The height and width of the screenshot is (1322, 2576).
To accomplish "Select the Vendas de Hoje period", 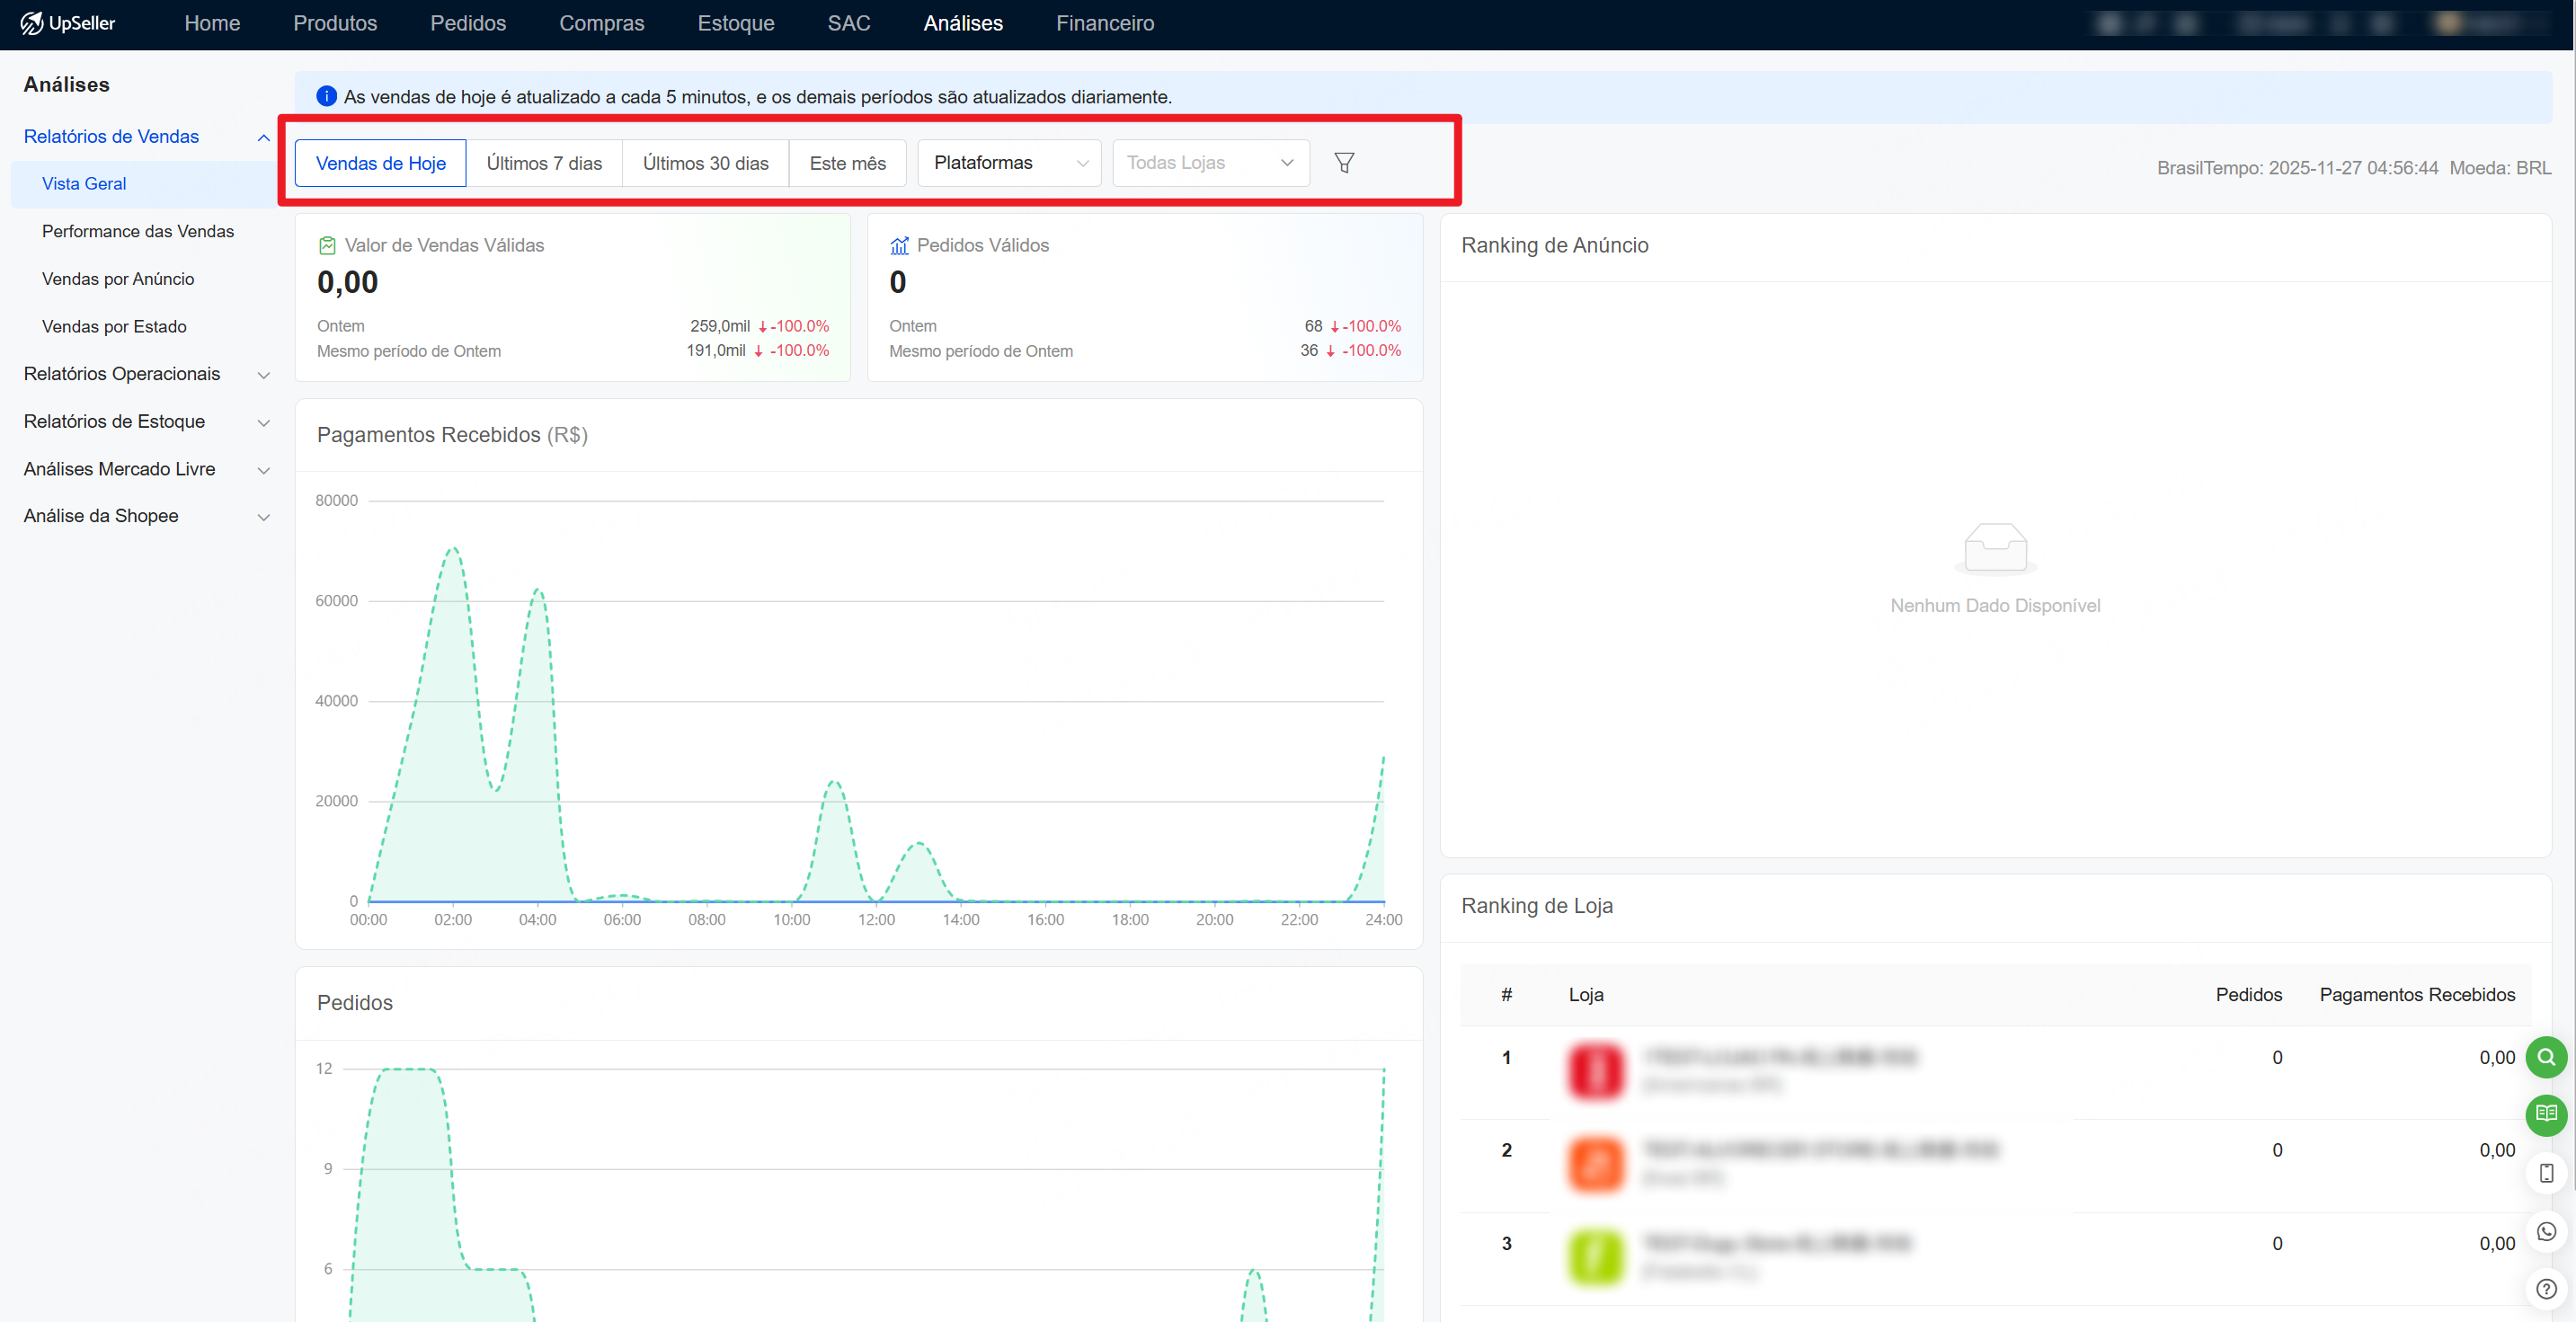I will [380, 163].
